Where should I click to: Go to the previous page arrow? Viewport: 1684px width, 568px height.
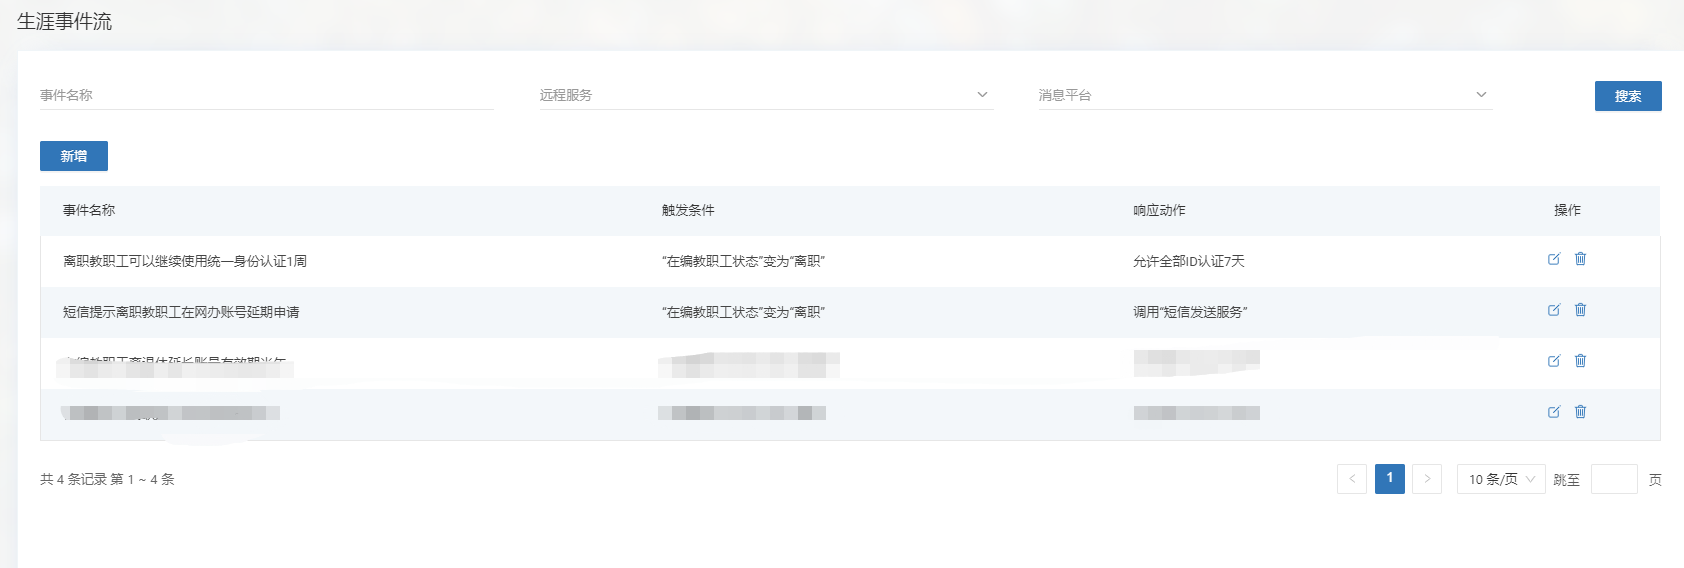tap(1352, 479)
